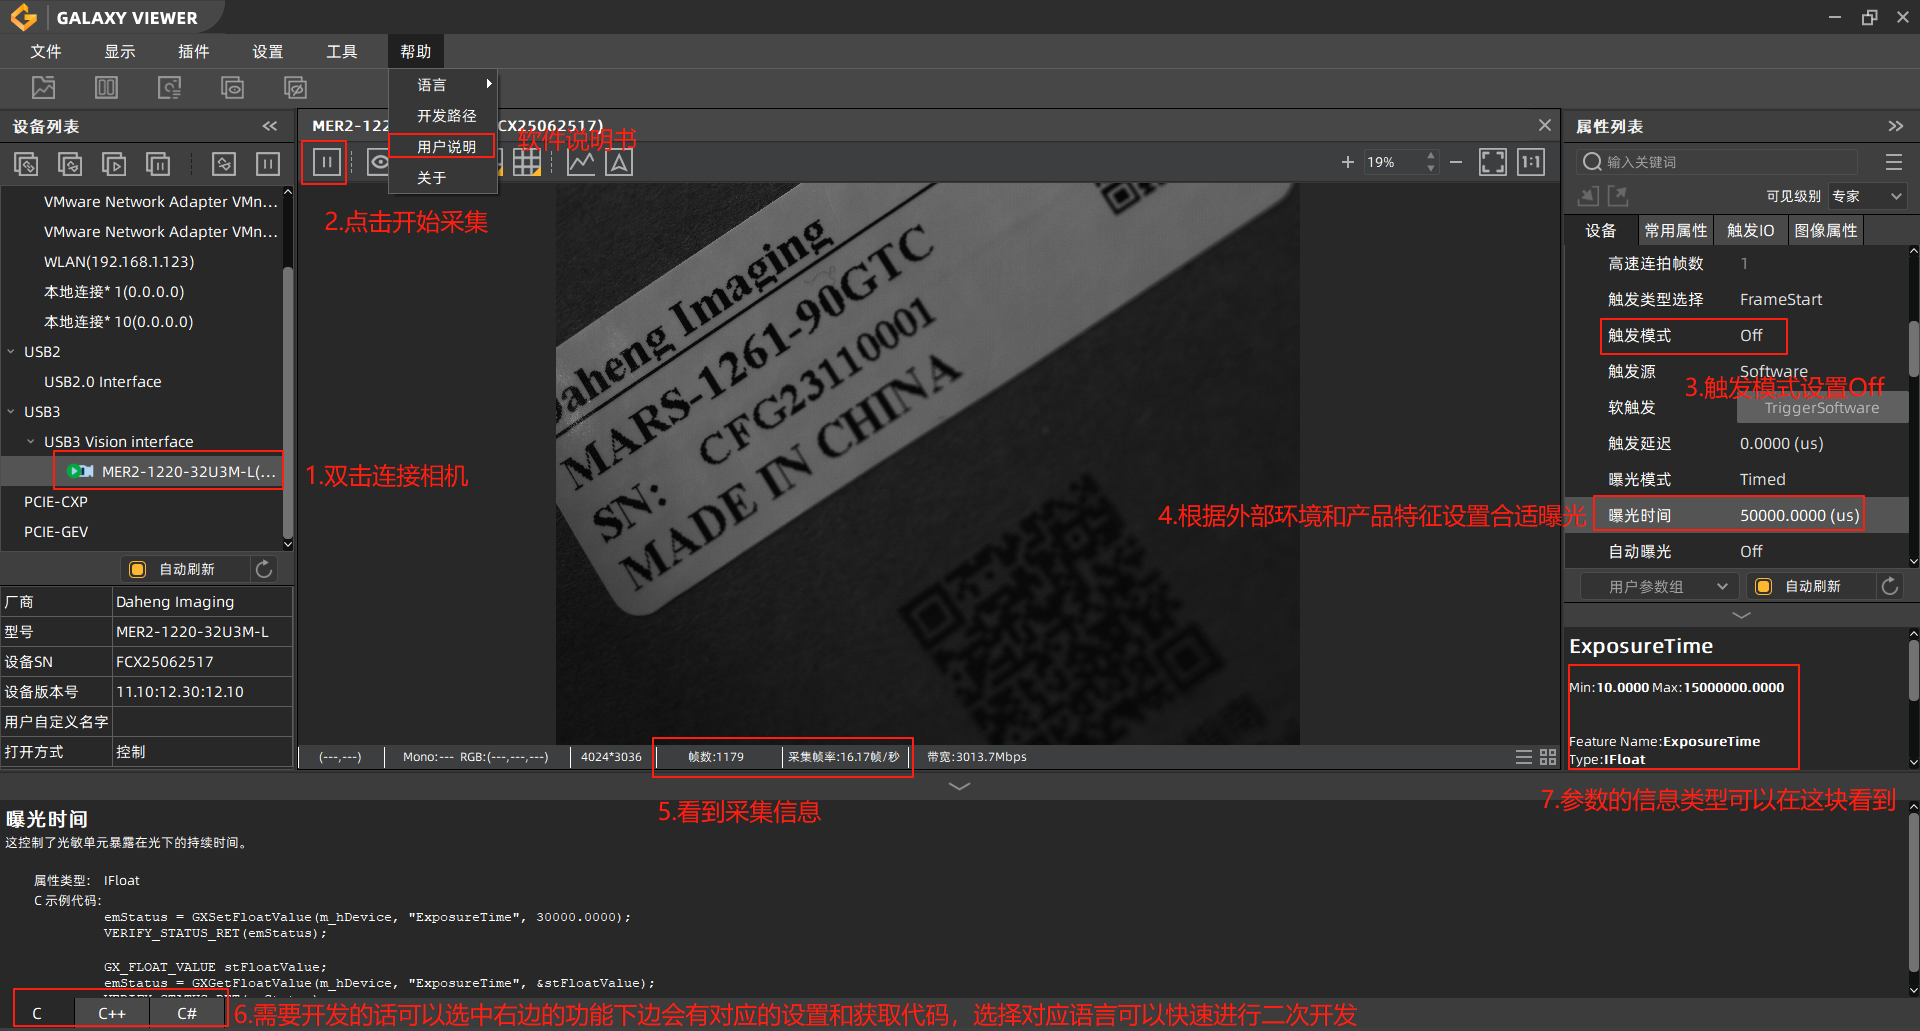Click the stop all acquisition pause icon
The height and width of the screenshot is (1031, 1920).
[158, 163]
